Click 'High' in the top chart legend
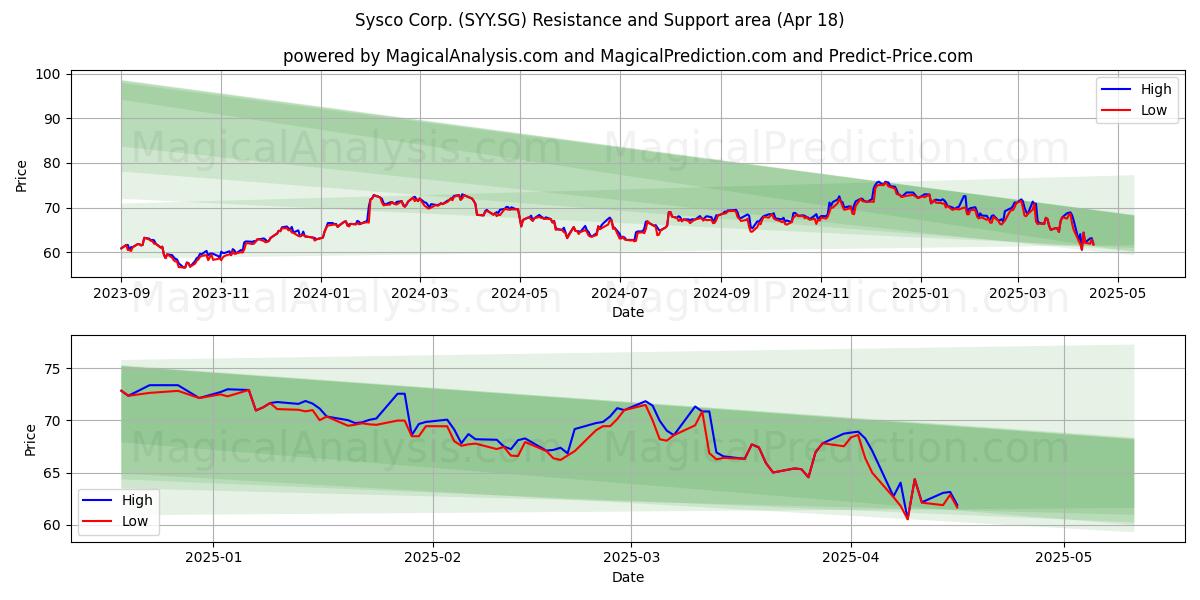Image resolution: width=1200 pixels, height=600 pixels. [x=1156, y=89]
